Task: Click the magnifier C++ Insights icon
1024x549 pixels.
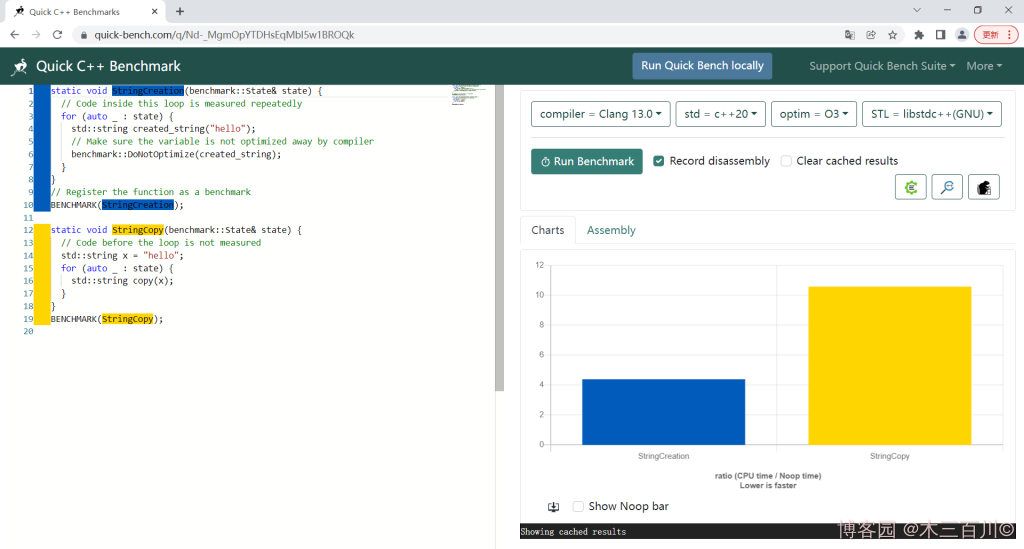Action: pyautogui.click(x=947, y=187)
